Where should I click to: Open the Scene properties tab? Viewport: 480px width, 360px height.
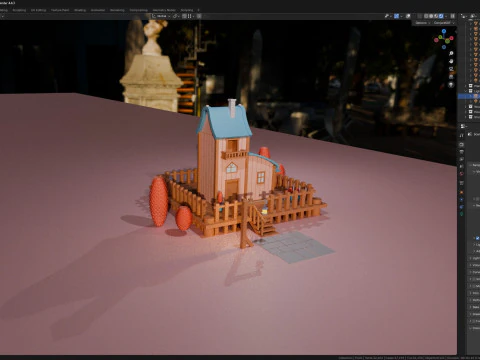pos(461,166)
